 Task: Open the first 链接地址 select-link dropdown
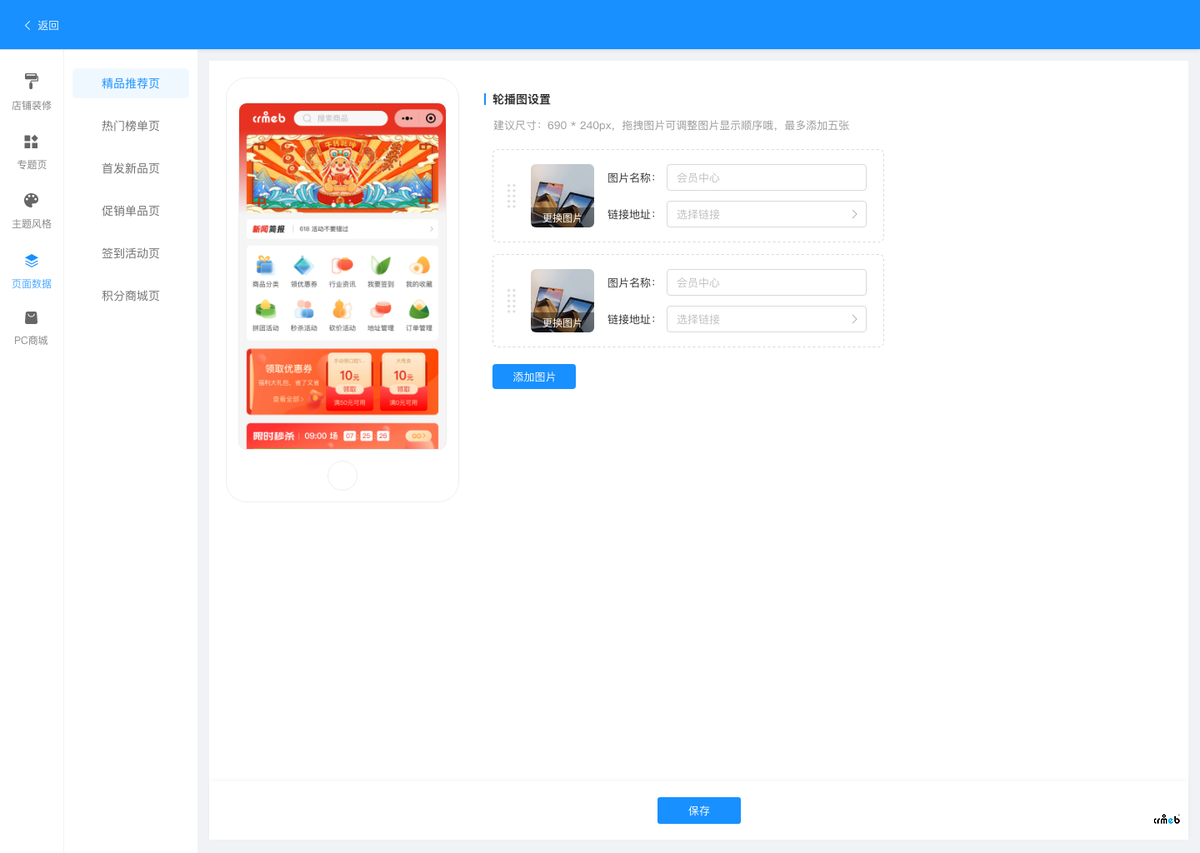(766, 214)
